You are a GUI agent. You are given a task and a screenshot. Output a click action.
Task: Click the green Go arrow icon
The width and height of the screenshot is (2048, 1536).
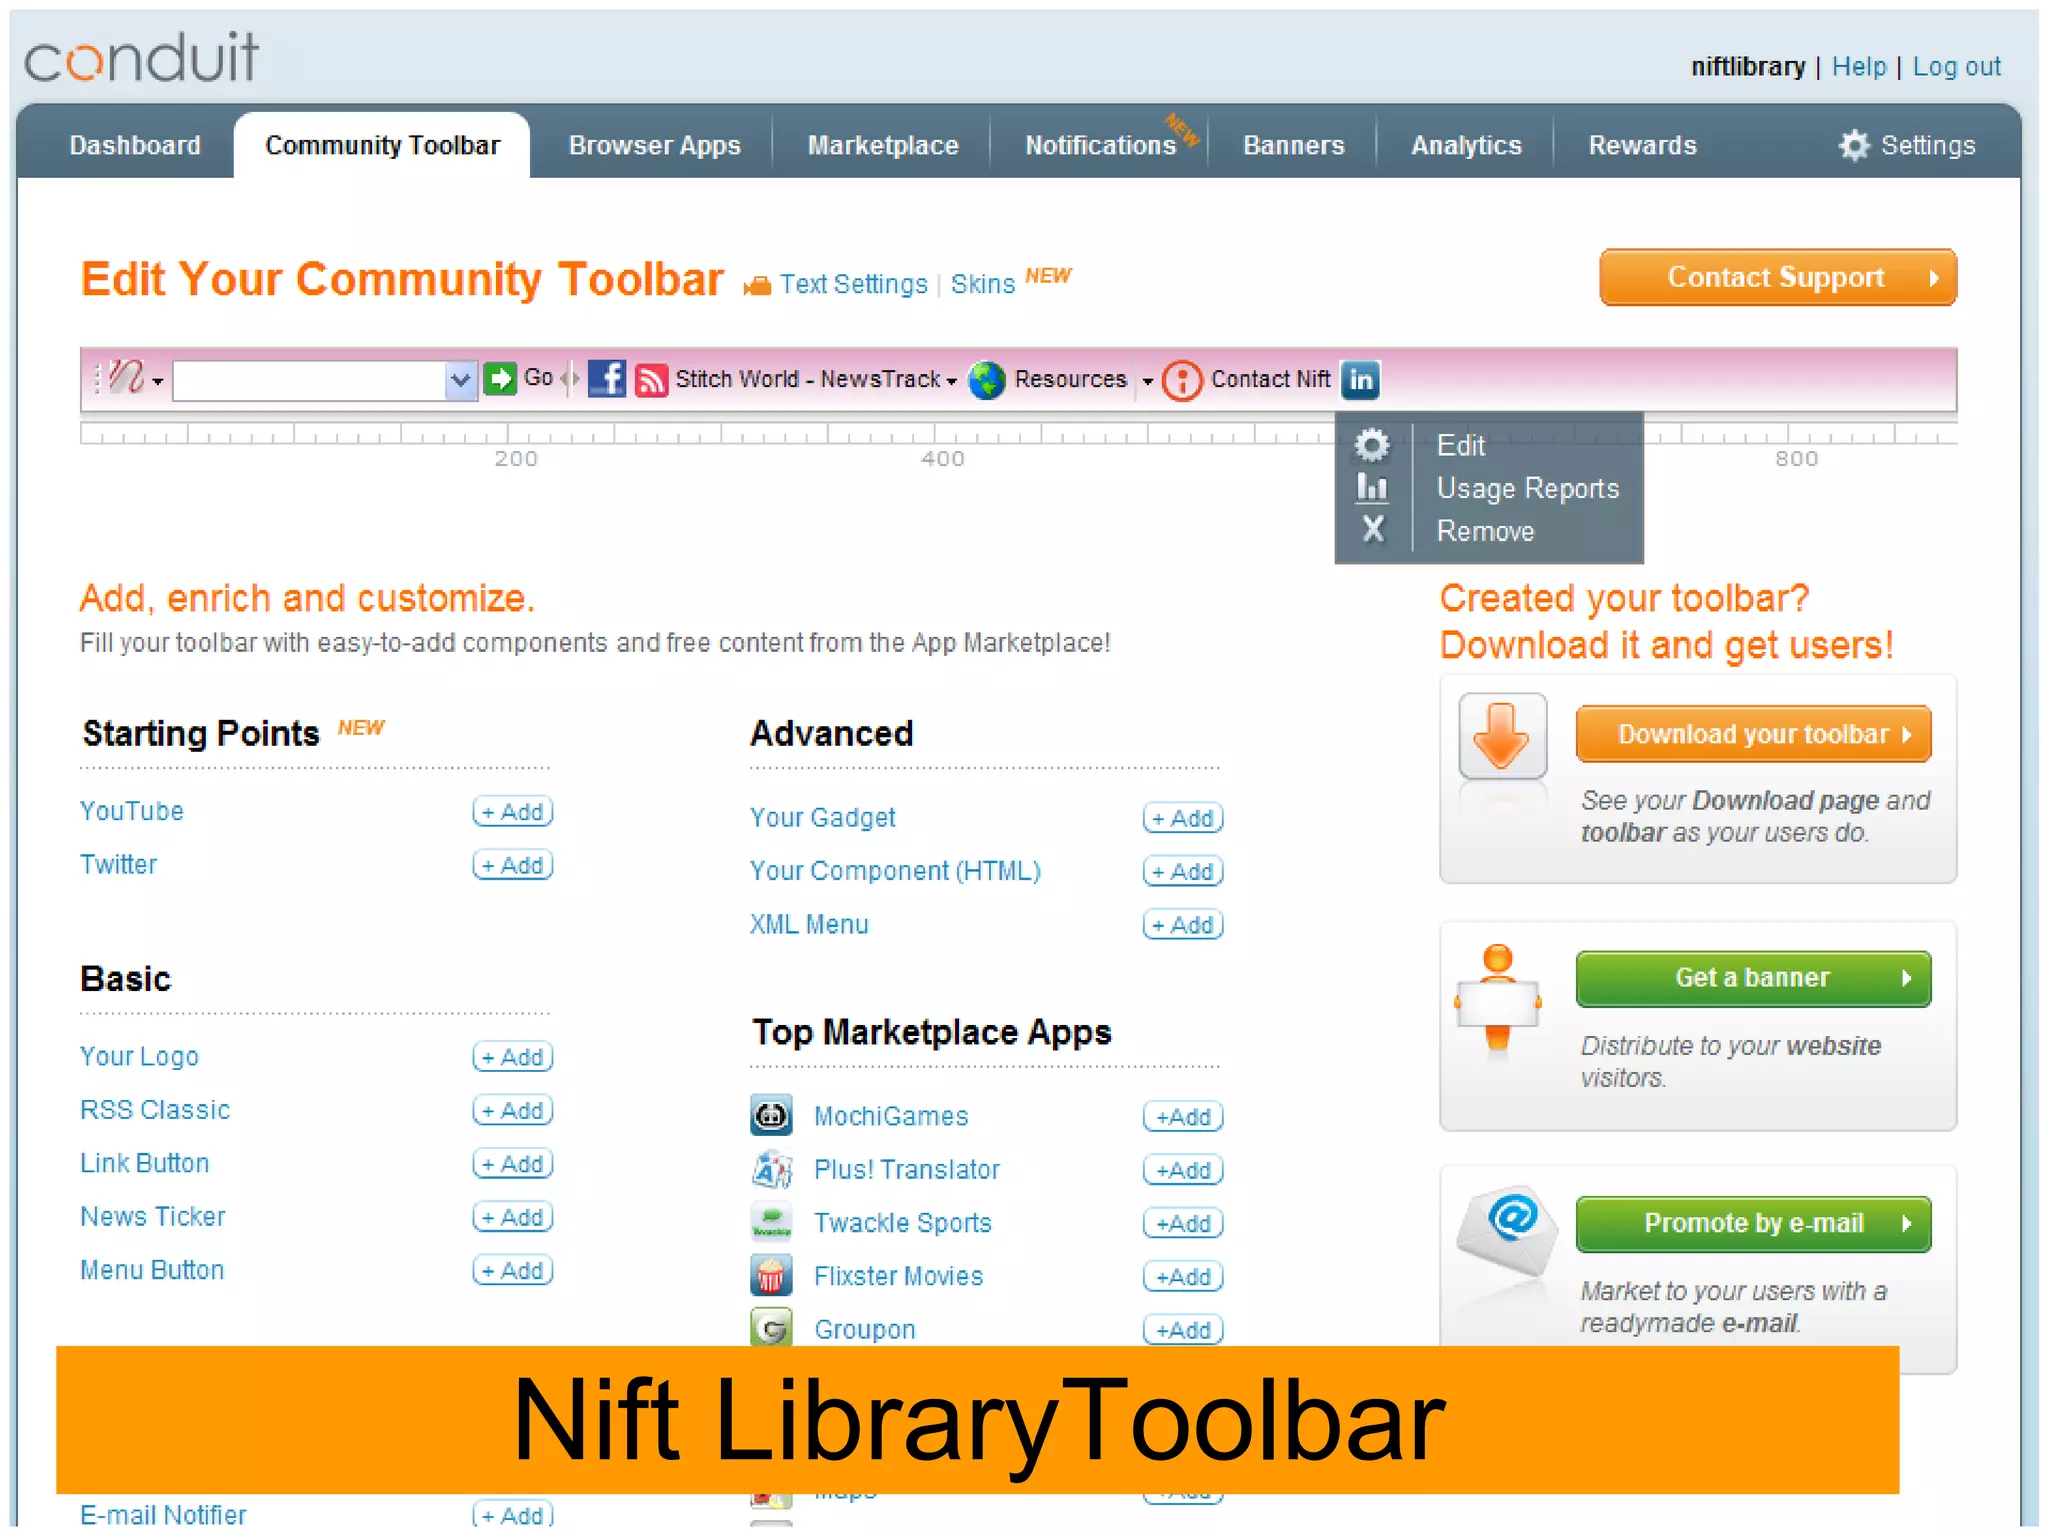pos(499,378)
